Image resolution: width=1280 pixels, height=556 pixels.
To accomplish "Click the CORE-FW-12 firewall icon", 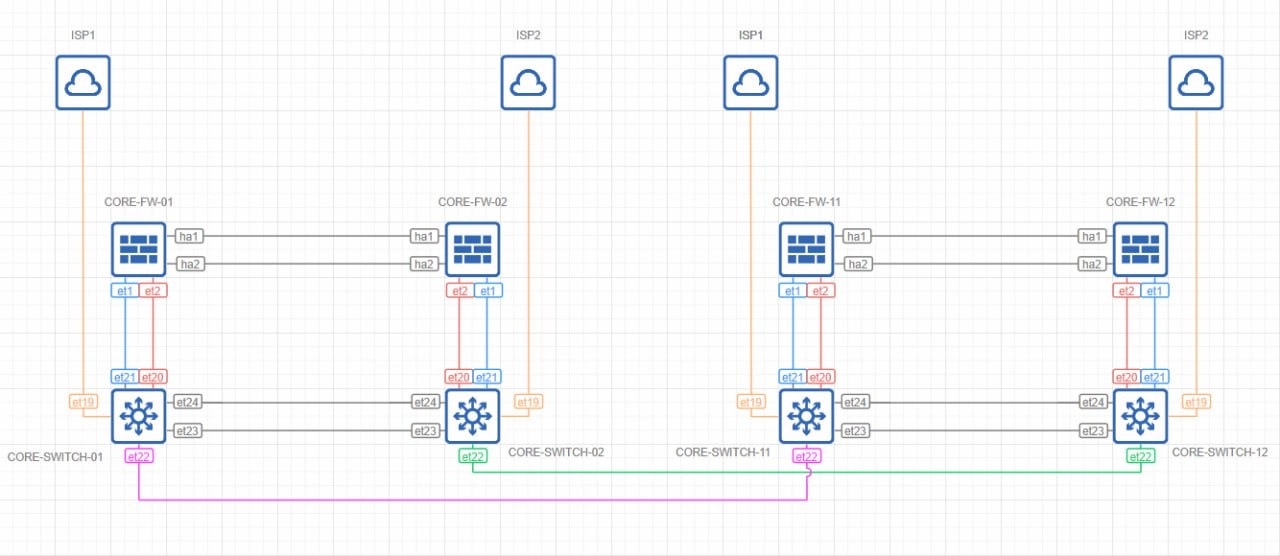I will click(1141, 249).
